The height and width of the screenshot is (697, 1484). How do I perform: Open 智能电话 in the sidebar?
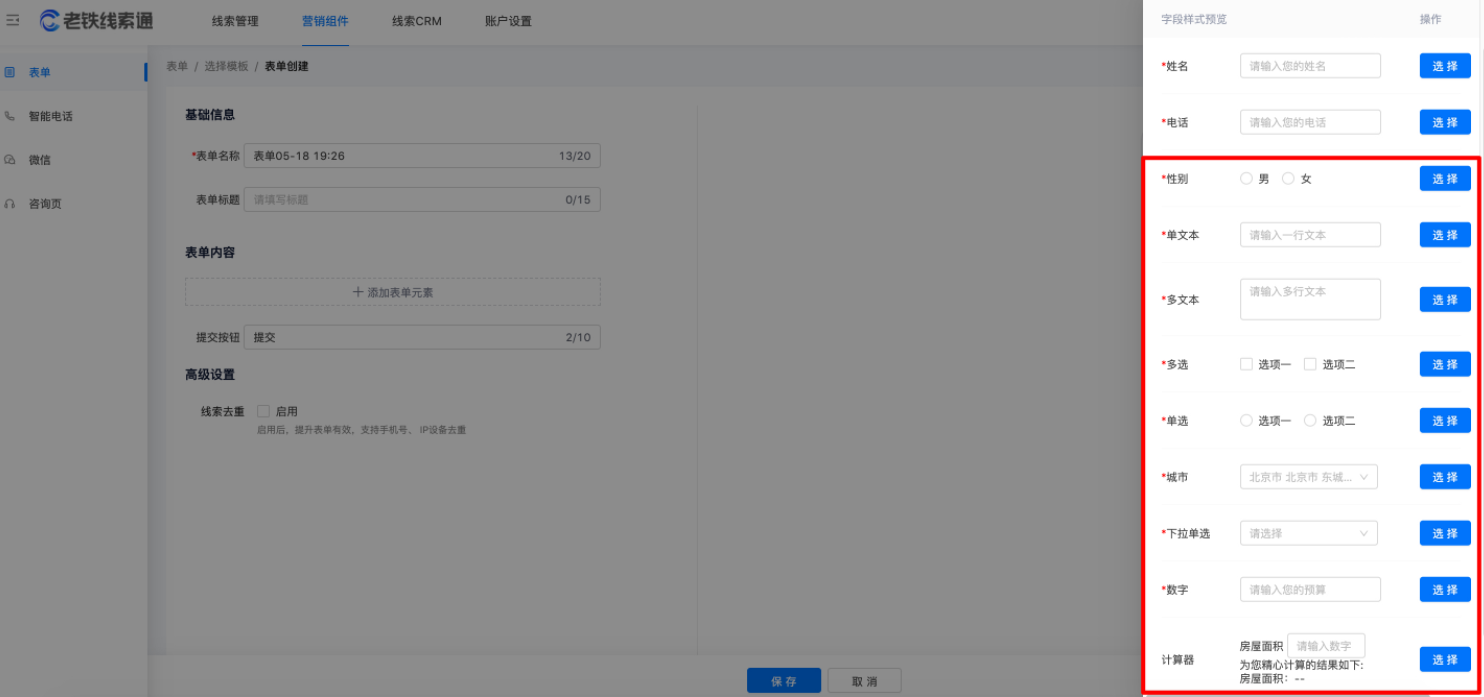click(x=50, y=116)
